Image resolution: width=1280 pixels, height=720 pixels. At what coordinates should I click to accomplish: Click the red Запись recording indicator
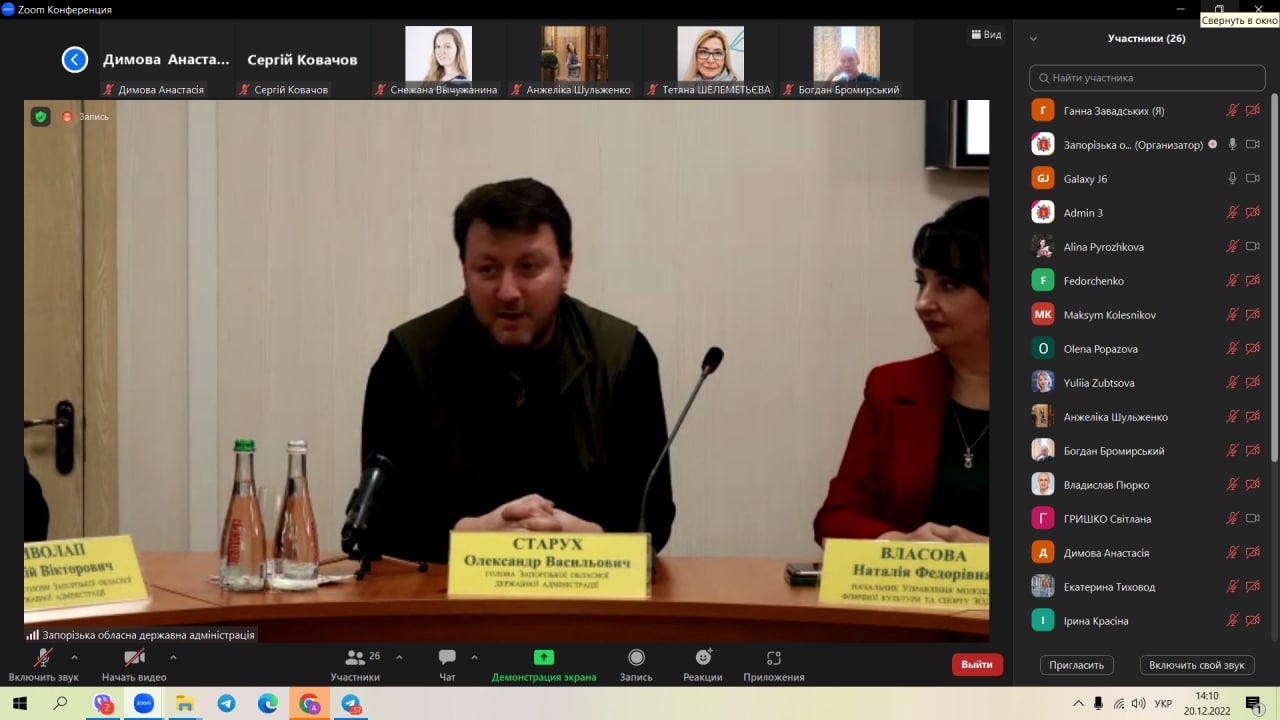(85, 117)
